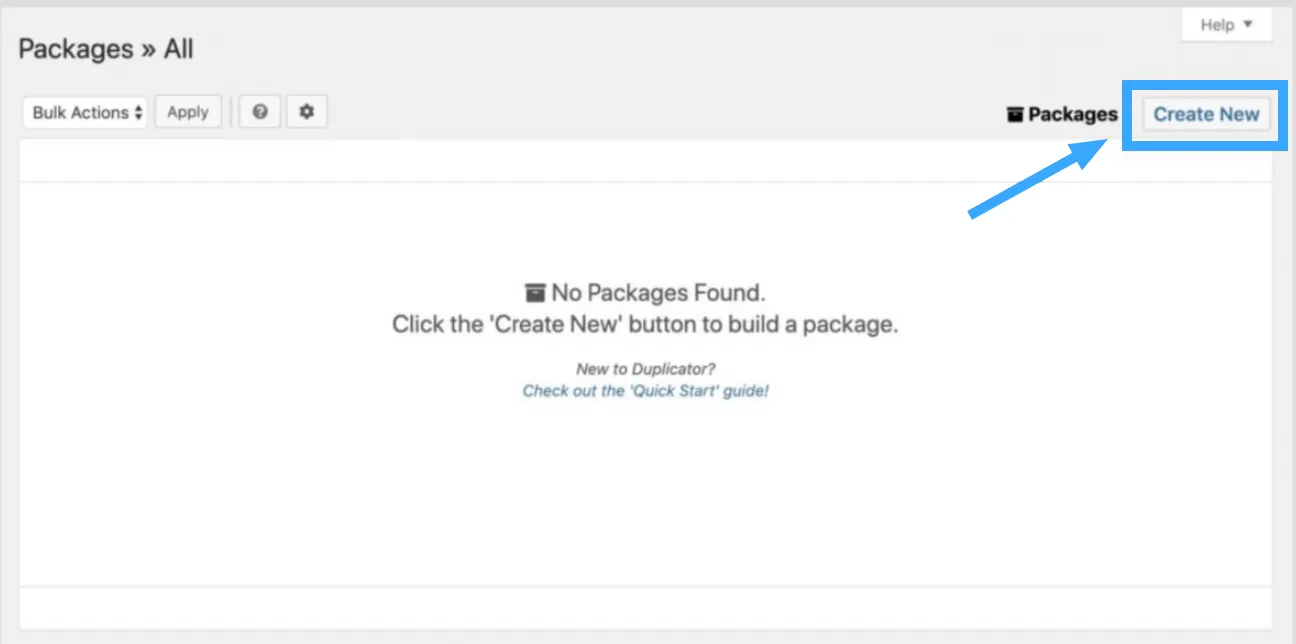Open the 'Quick Start' guide link
This screenshot has width=1296, height=644.
point(645,390)
